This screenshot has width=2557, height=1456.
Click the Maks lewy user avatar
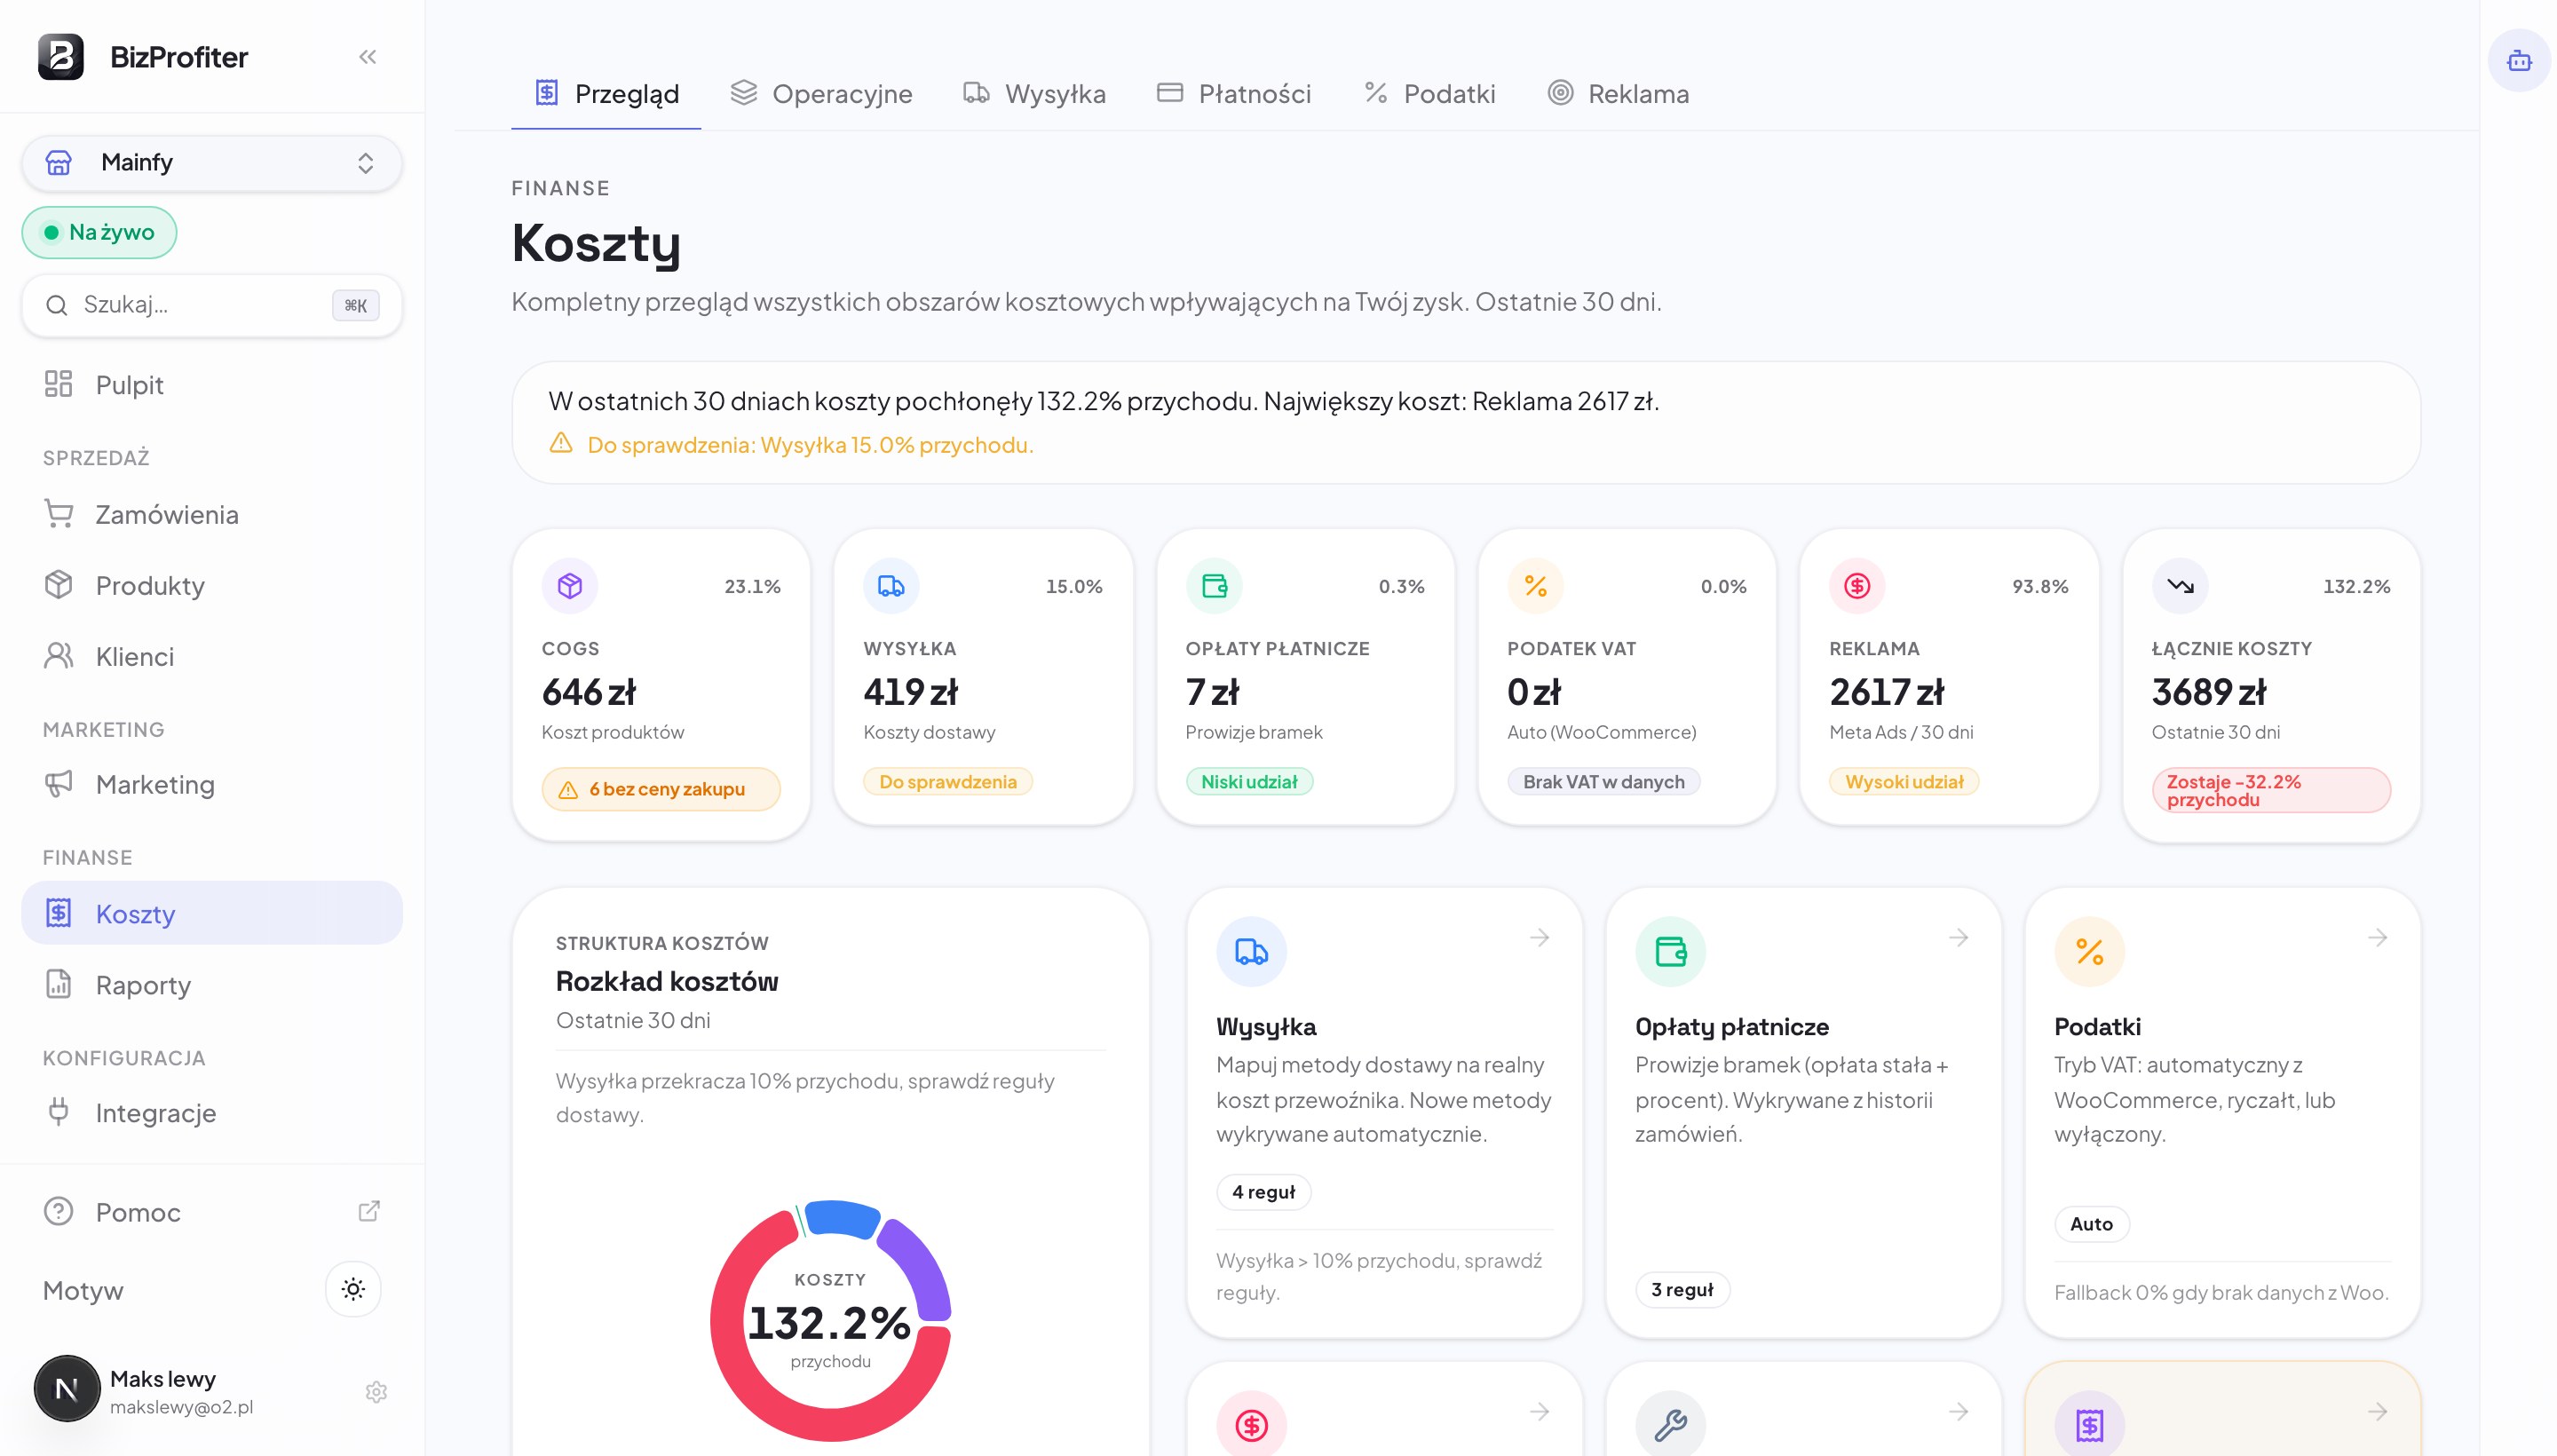click(67, 1389)
